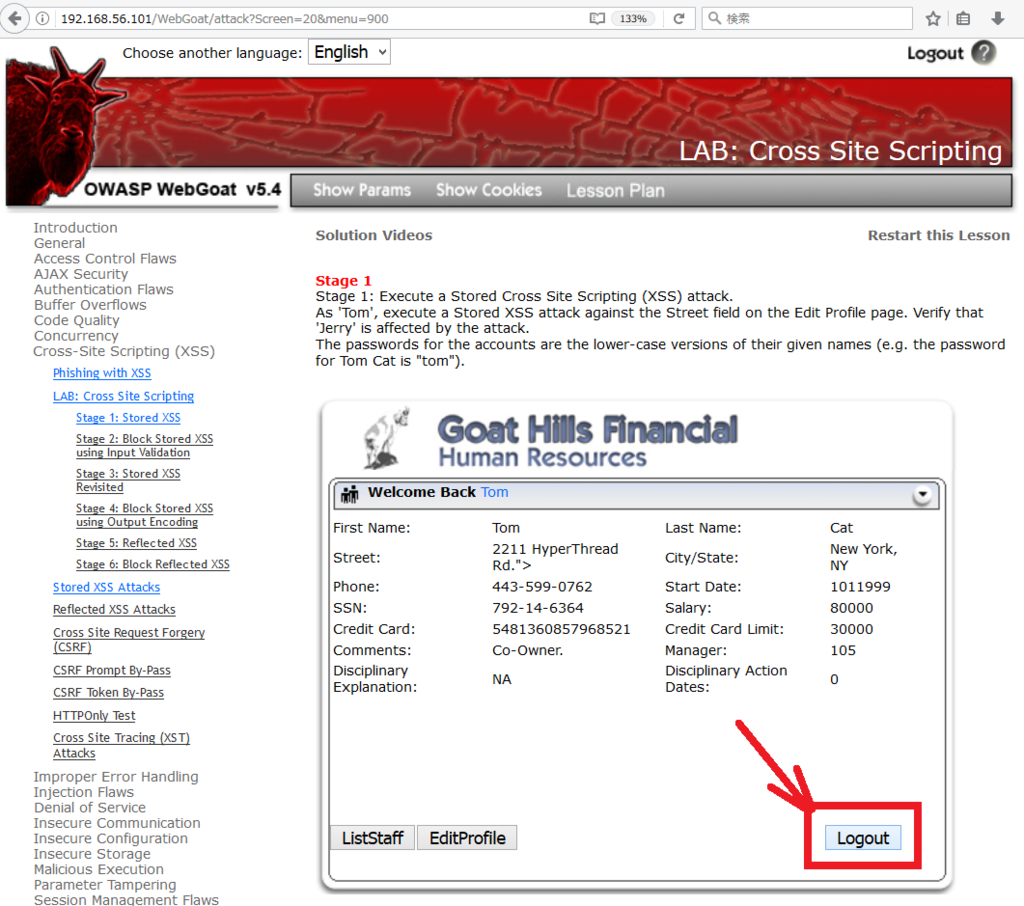Expand Insecure Storage category
The height and width of the screenshot is (906, 1024).
[92, 854]
